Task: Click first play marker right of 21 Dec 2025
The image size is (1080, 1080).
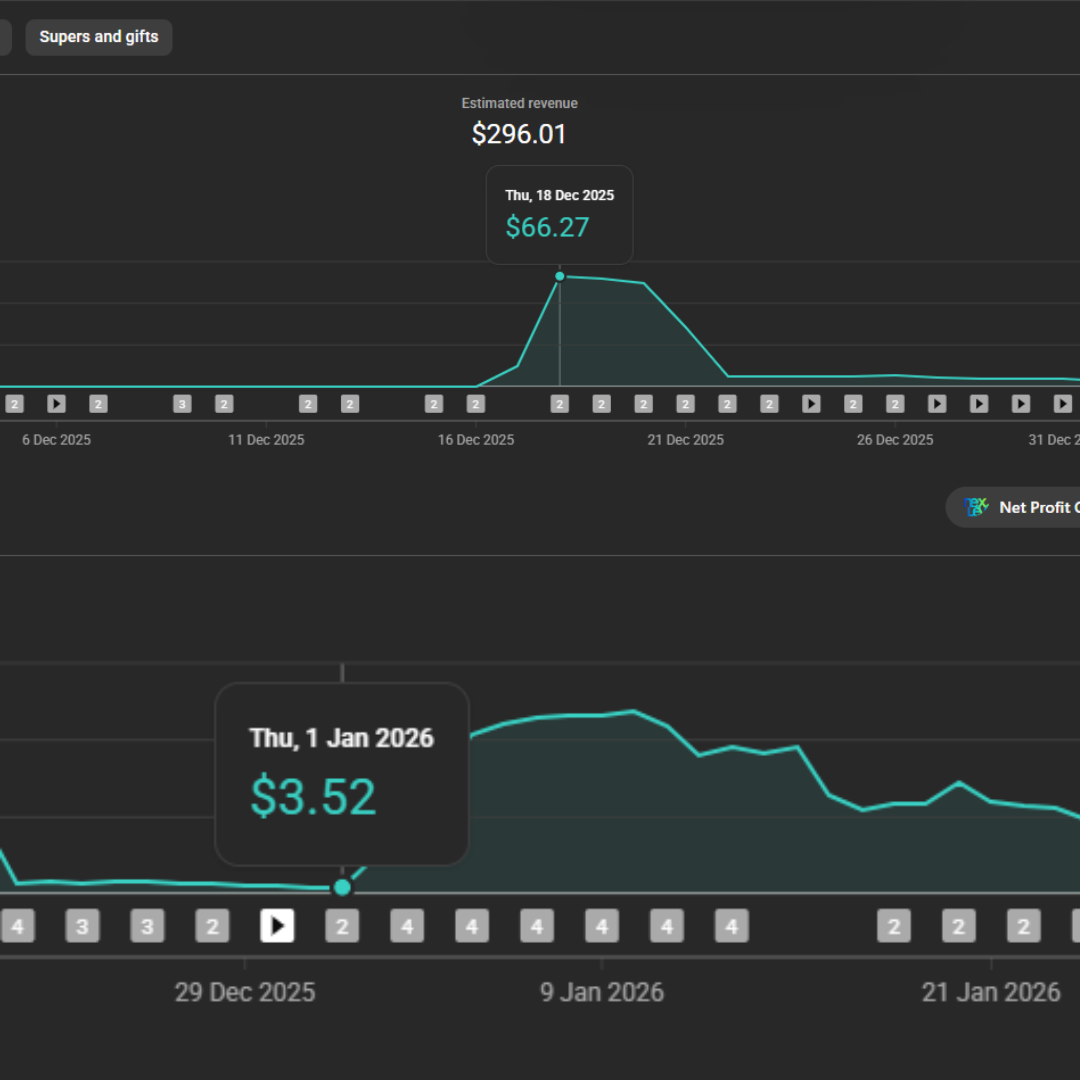Action: (811, 404)
